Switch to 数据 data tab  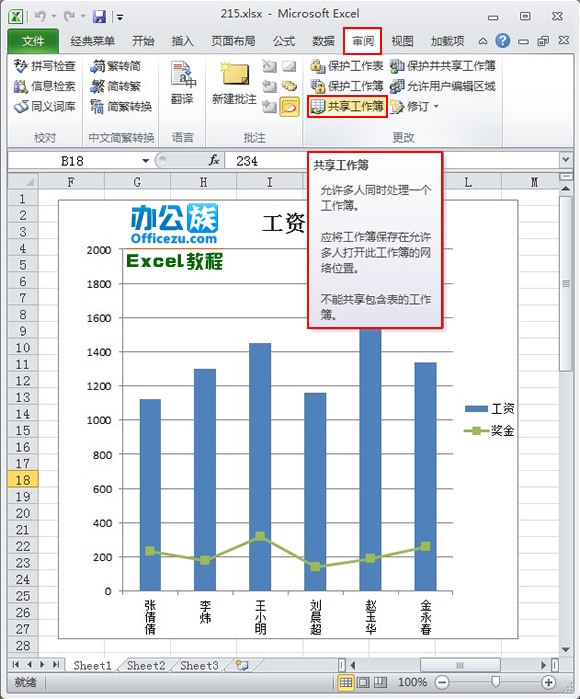point(323,41)
